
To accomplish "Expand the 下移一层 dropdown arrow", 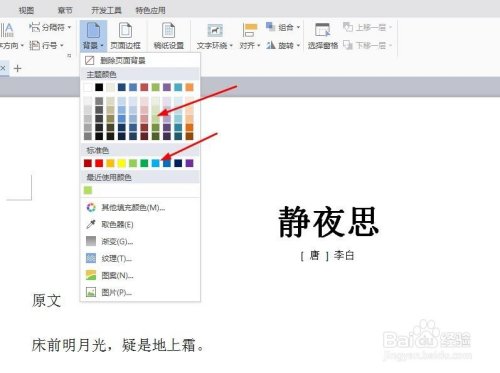I will (390, 45).
